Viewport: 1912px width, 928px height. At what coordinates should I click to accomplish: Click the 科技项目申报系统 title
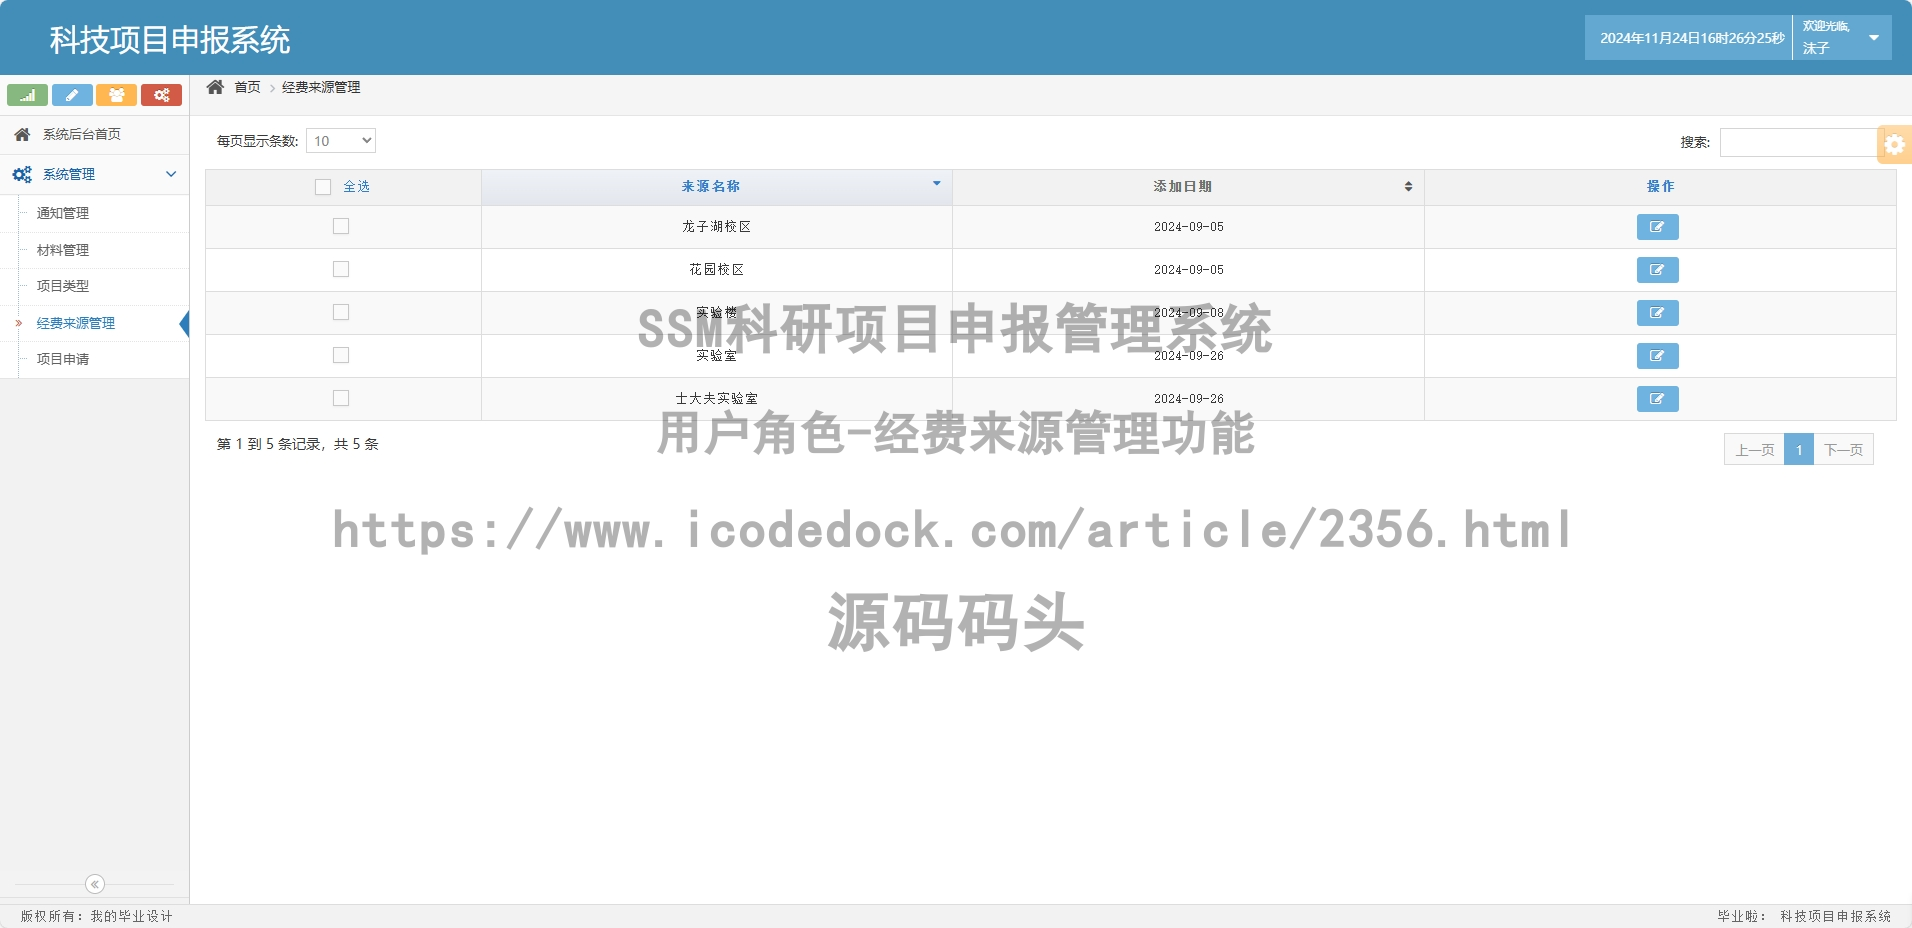[170, 40]
